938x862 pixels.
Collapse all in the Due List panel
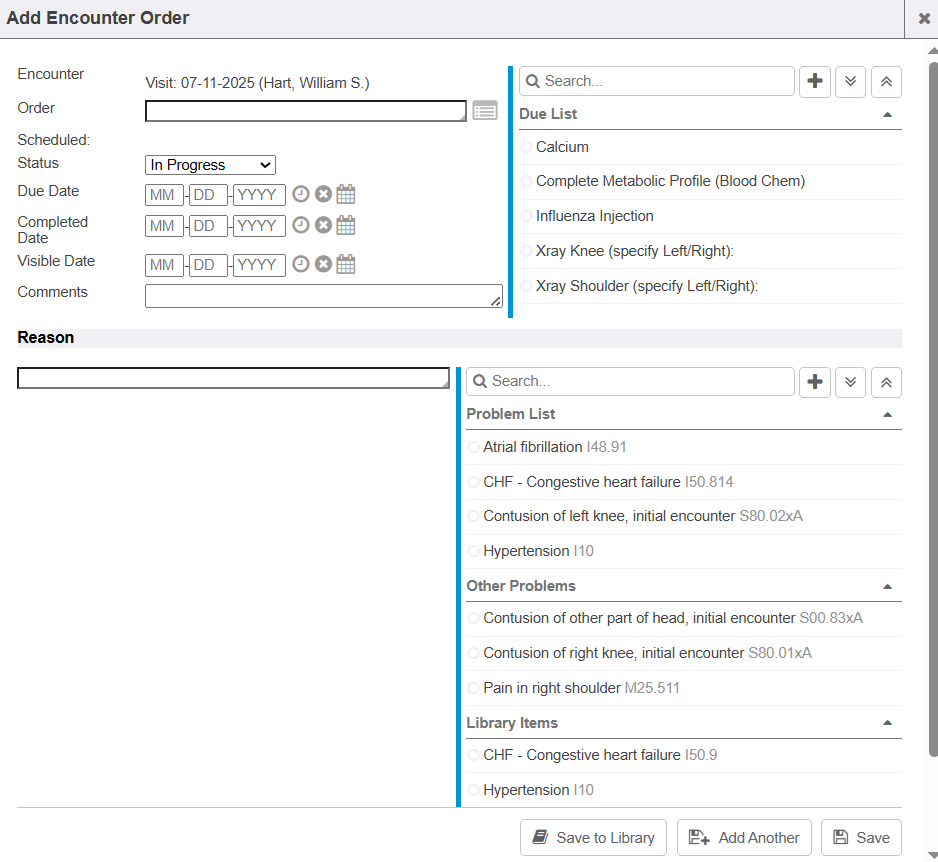click(886, 81)
